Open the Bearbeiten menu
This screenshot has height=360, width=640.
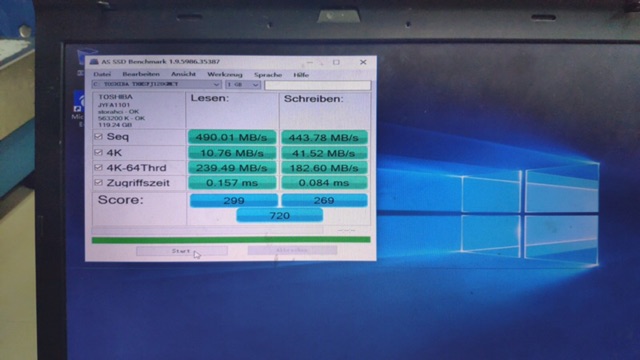click(141, 74)
